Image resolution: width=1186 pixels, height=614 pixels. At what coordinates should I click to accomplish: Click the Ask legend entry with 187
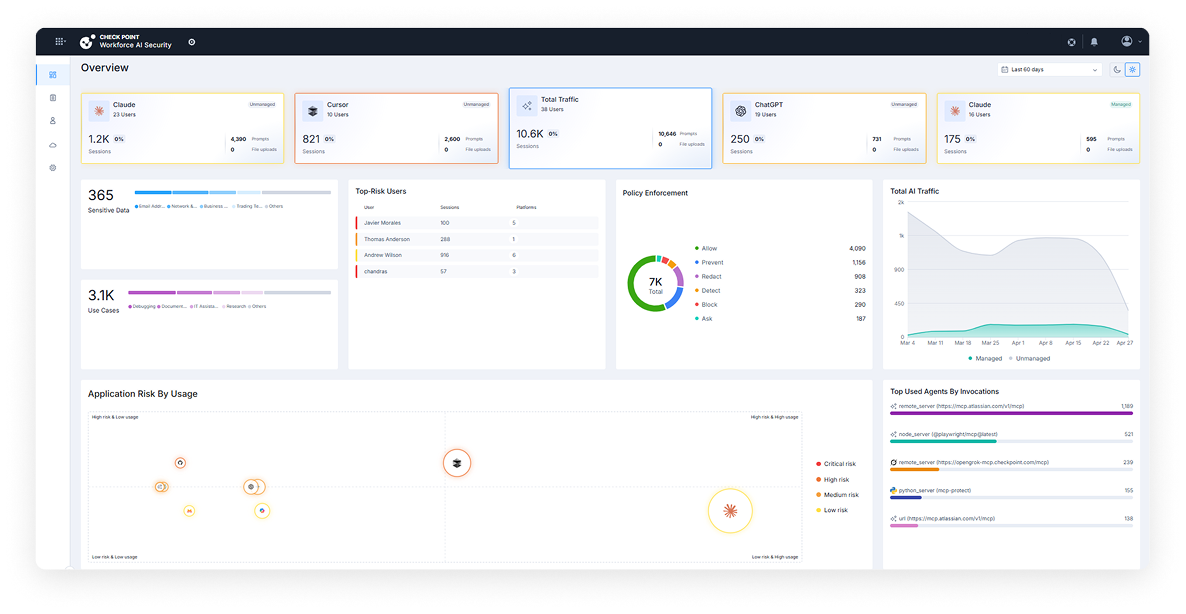pos(780,319)
